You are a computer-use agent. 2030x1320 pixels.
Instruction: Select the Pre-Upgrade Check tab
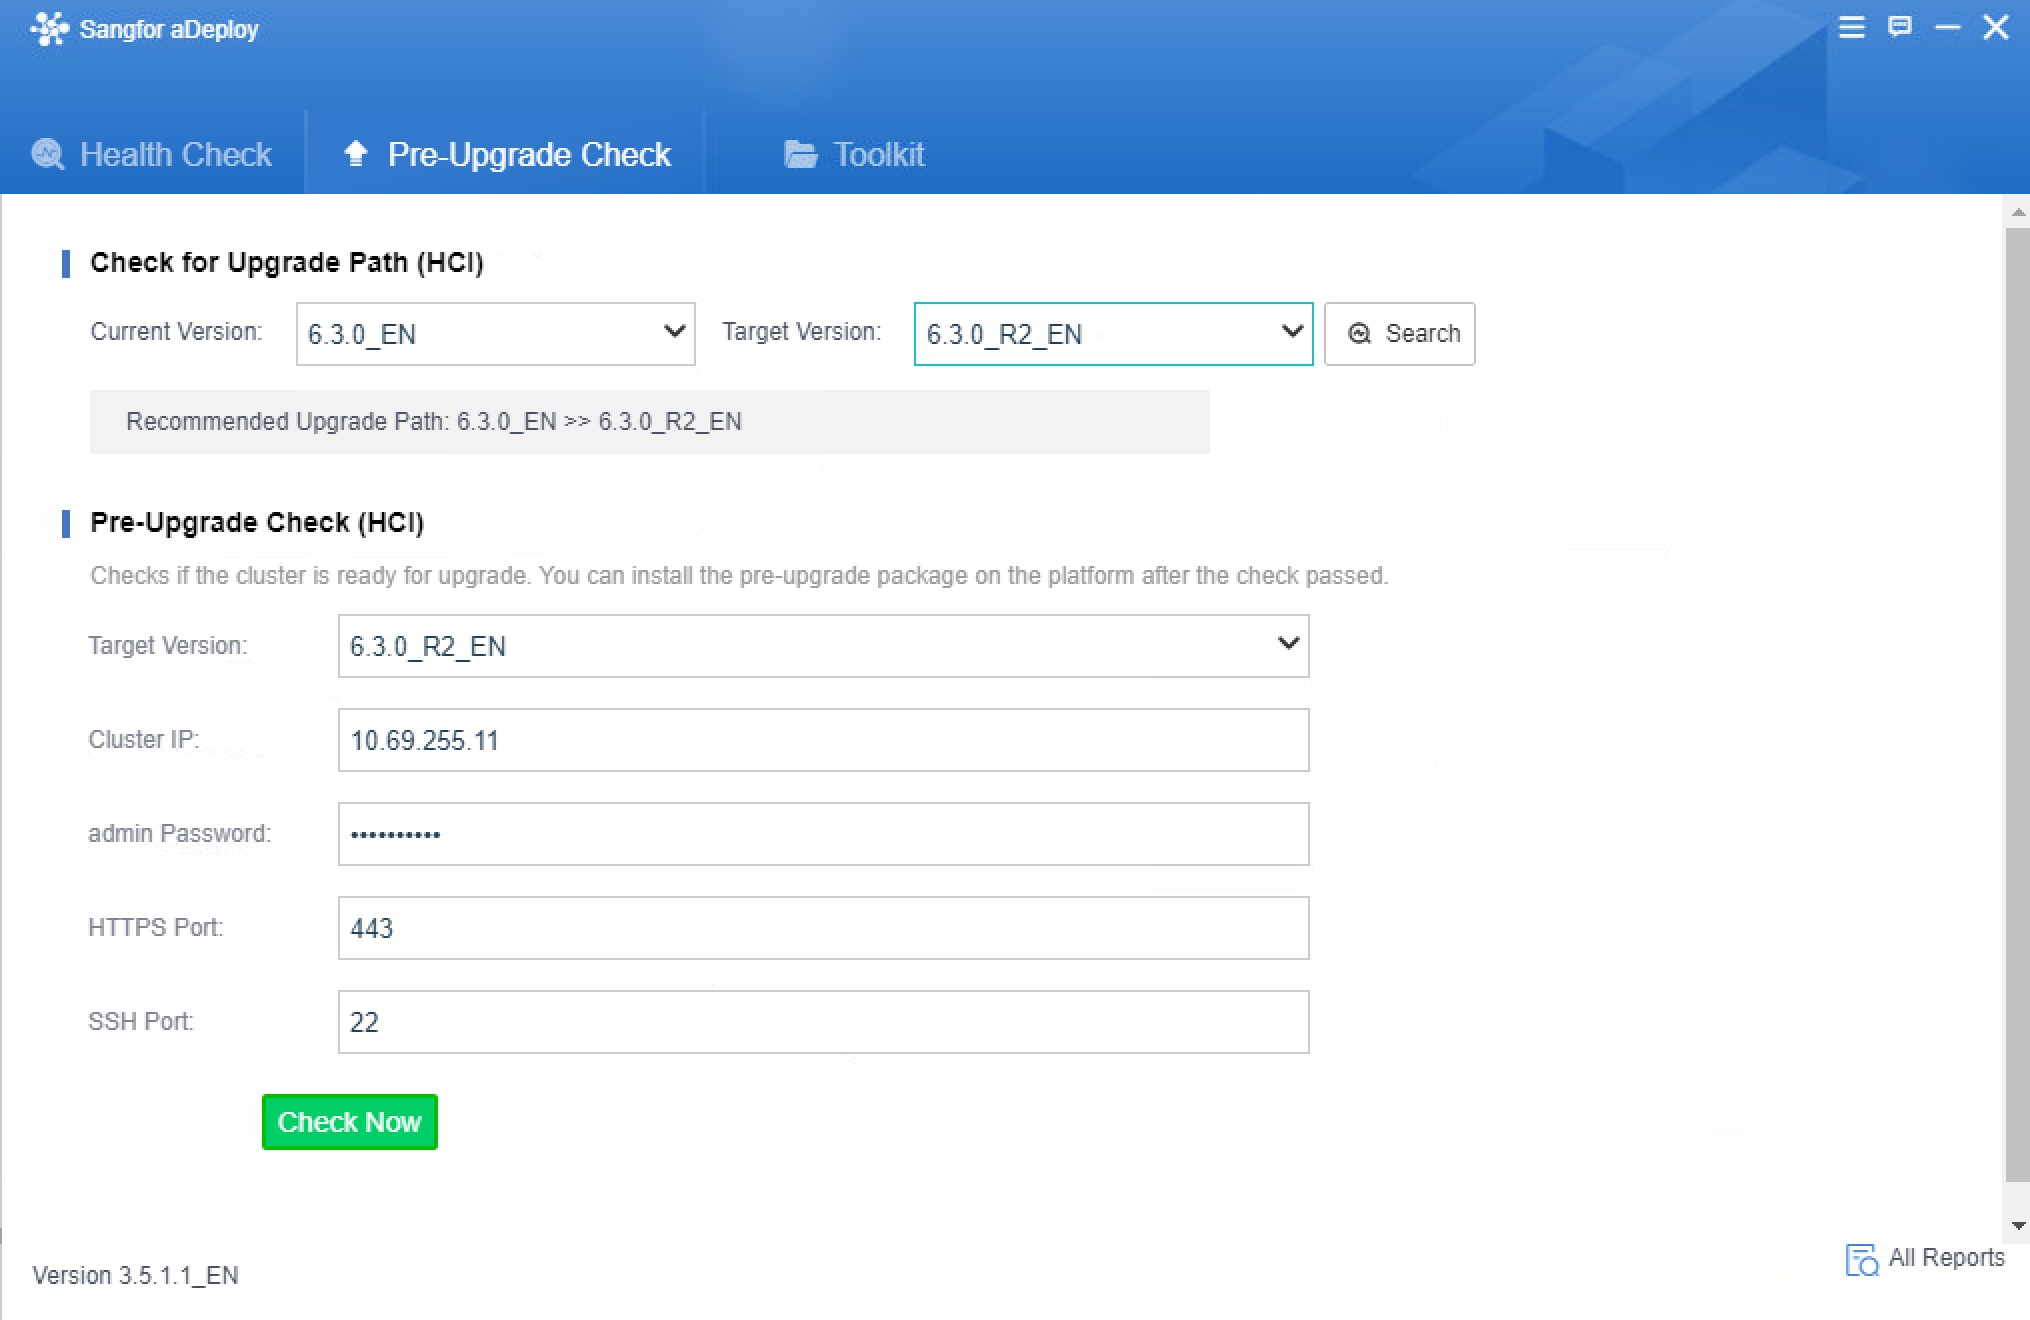pyautogui.click(x=505, y=154)
